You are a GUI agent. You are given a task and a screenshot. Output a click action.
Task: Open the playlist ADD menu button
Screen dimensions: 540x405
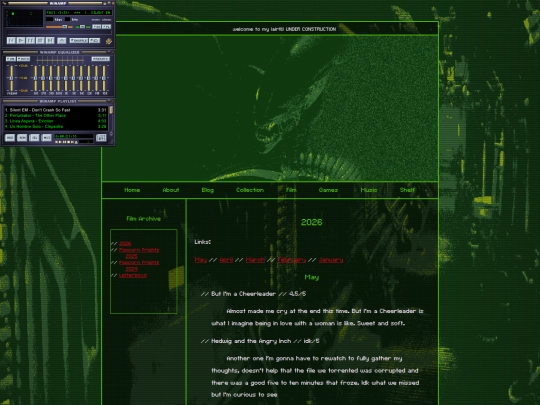pos(10,138)
